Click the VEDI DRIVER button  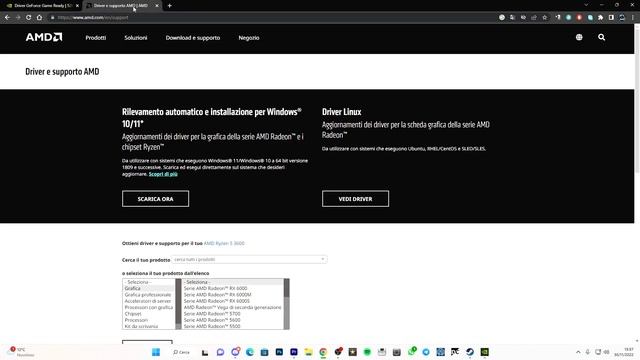tap(356, 199)
